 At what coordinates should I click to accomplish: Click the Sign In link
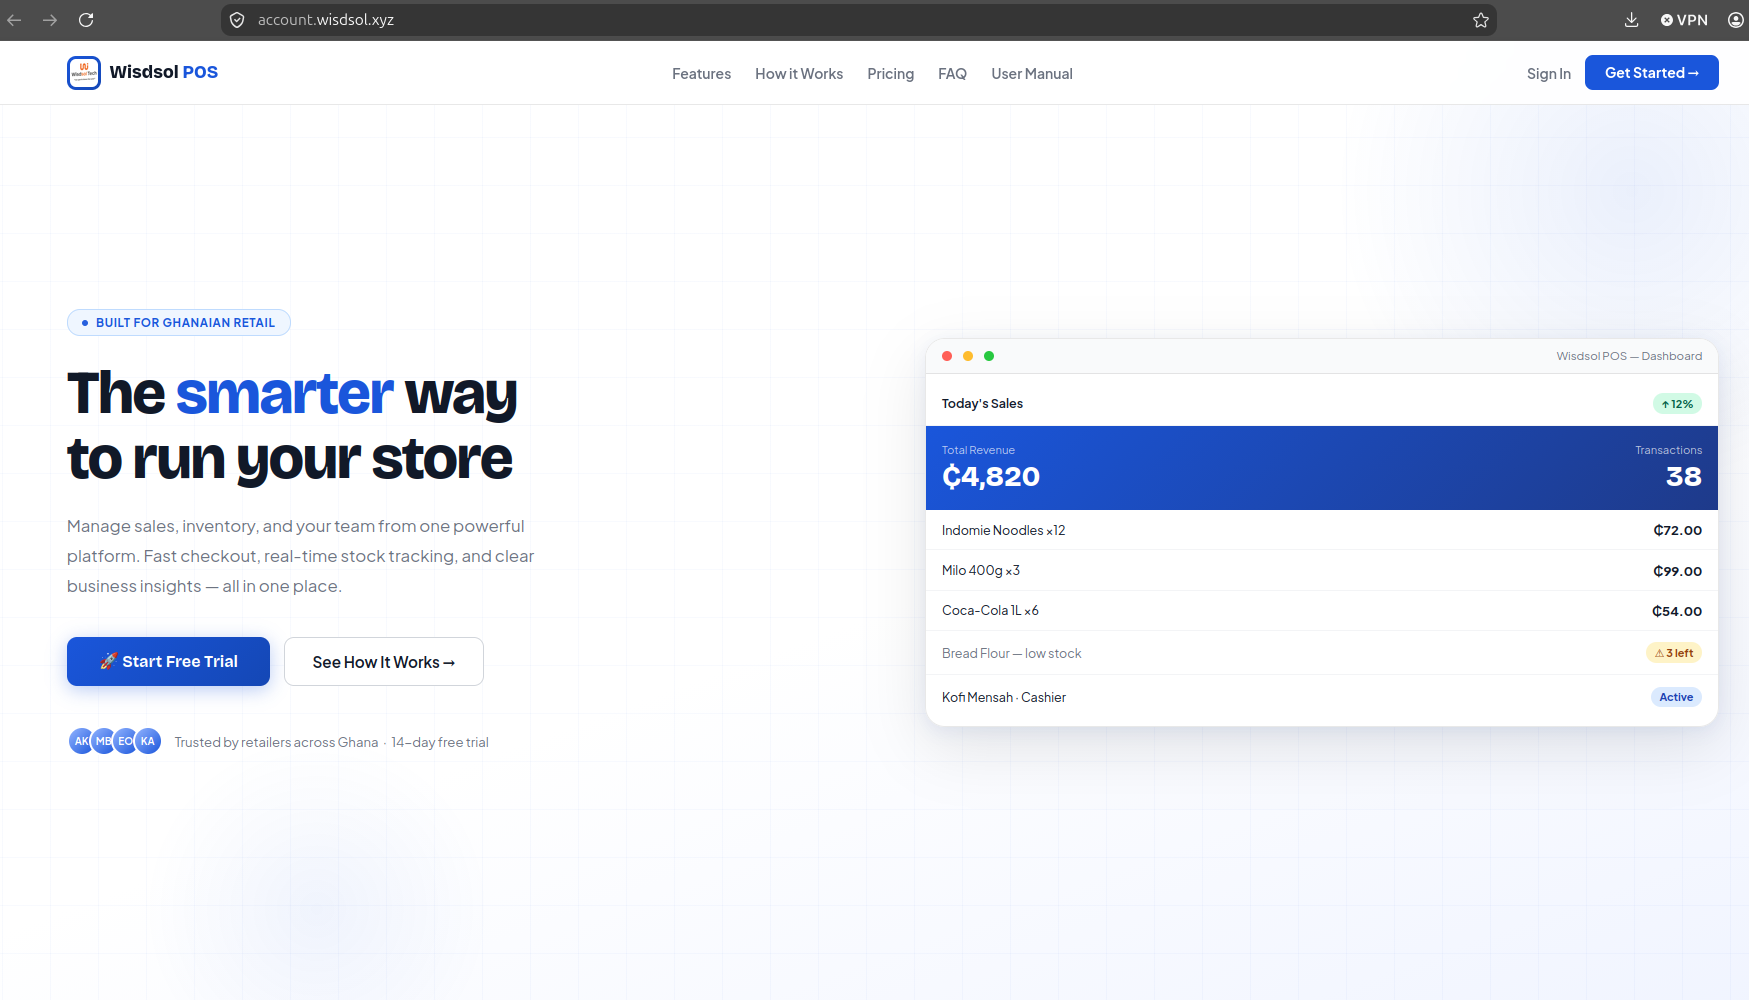click(1549, 74)
